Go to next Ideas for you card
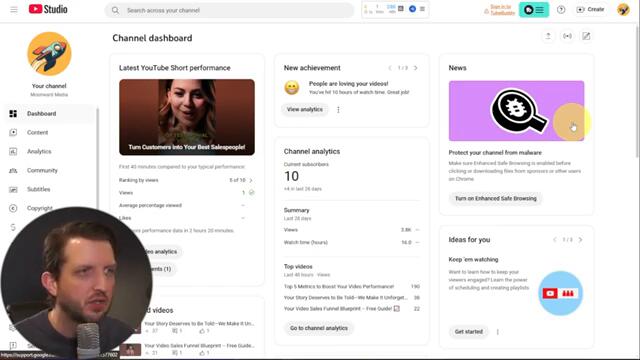Image resolution: width=640 pixels, height=360 pixels. 580,240
